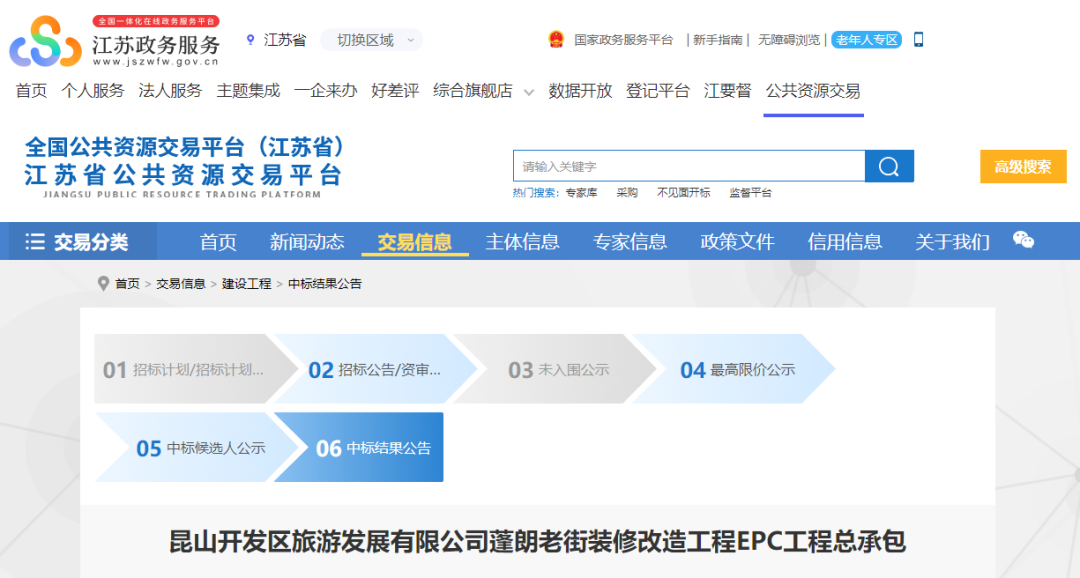Open the 政策文件 navigation tab

737,242
